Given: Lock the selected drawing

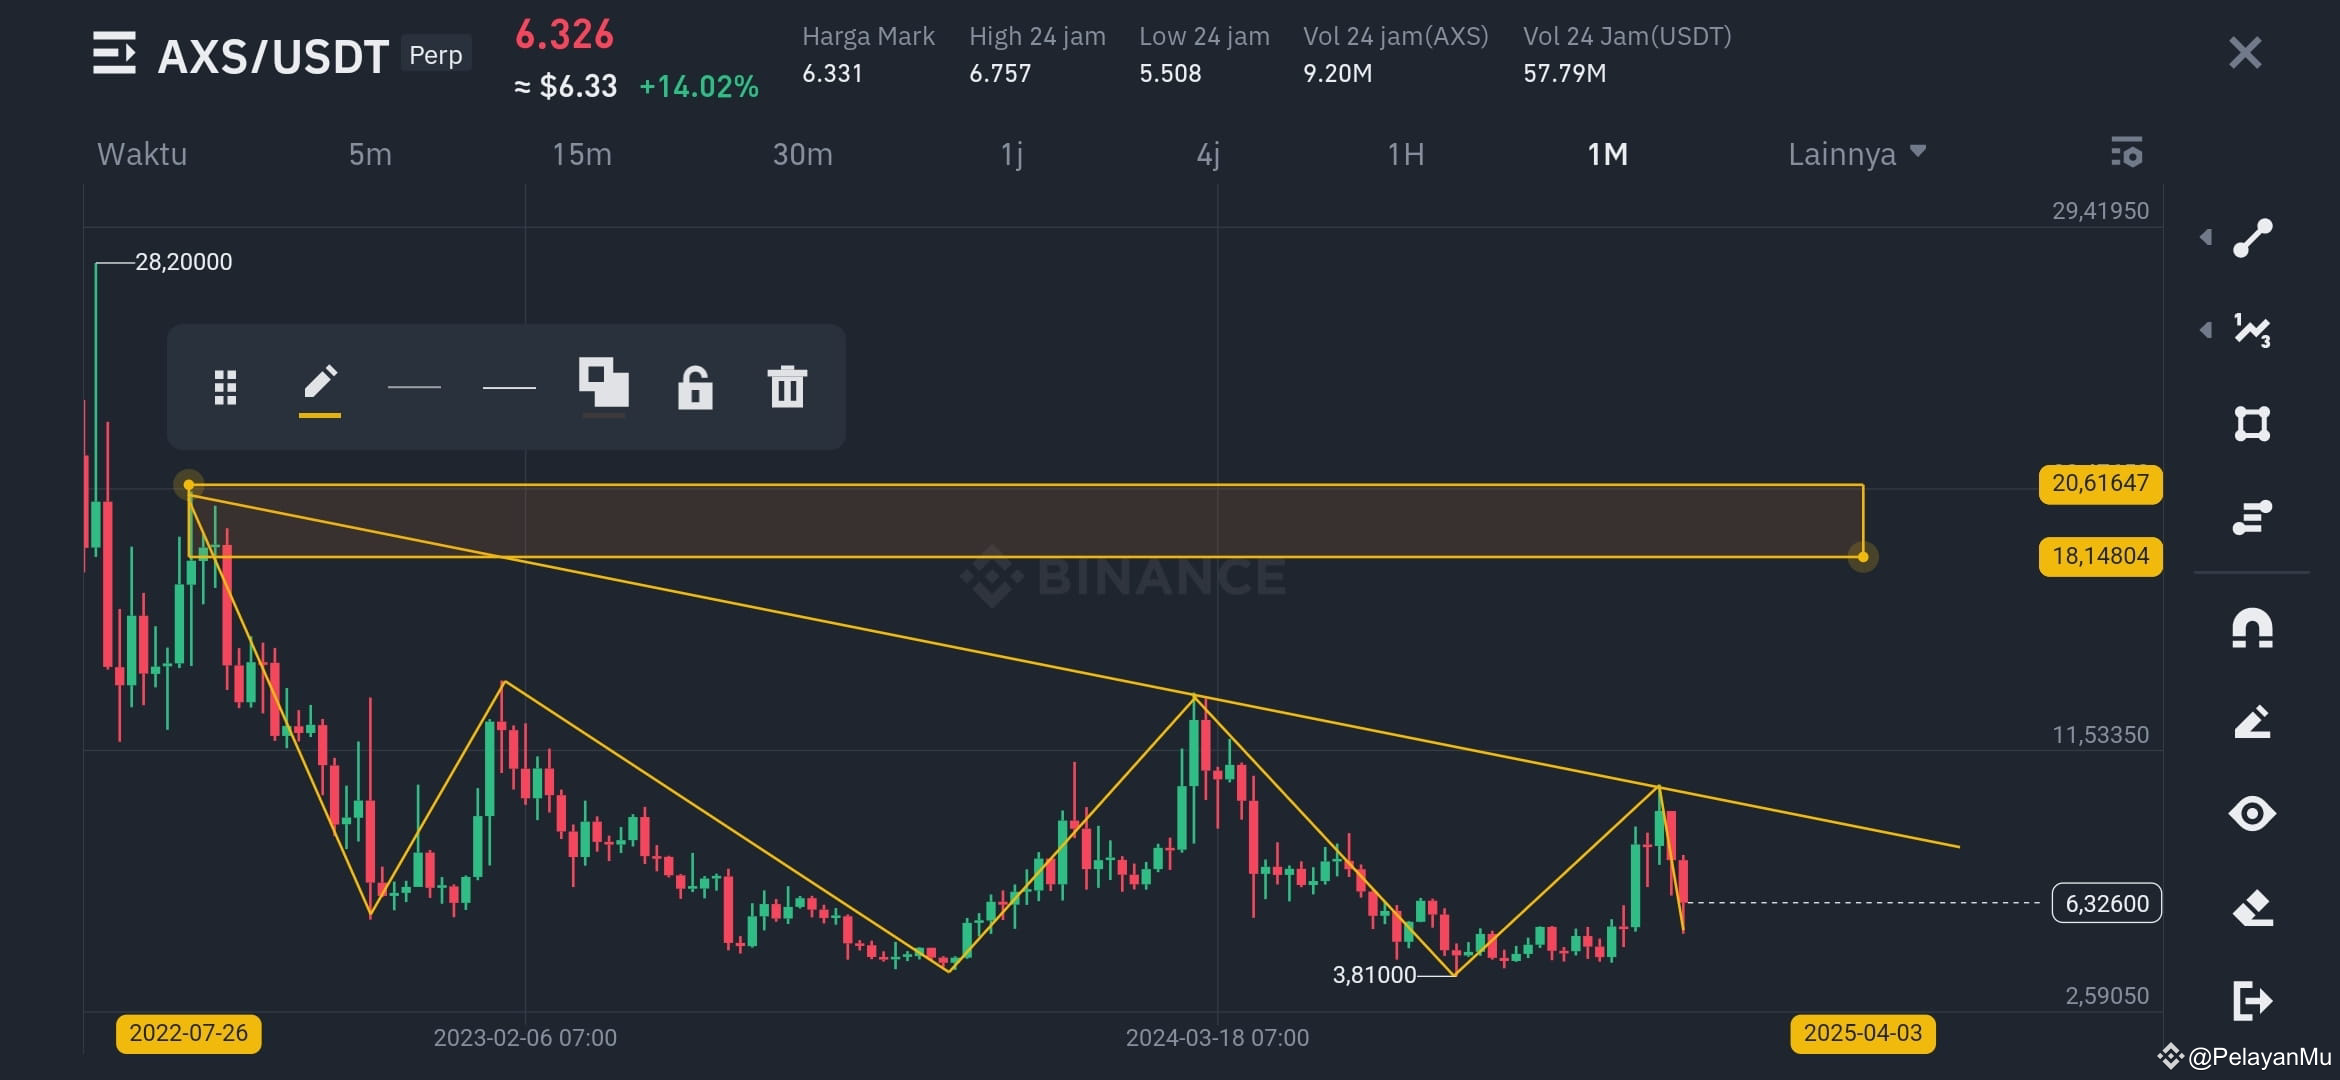Looking at the screenshot, I should click(x=696, y=388).
